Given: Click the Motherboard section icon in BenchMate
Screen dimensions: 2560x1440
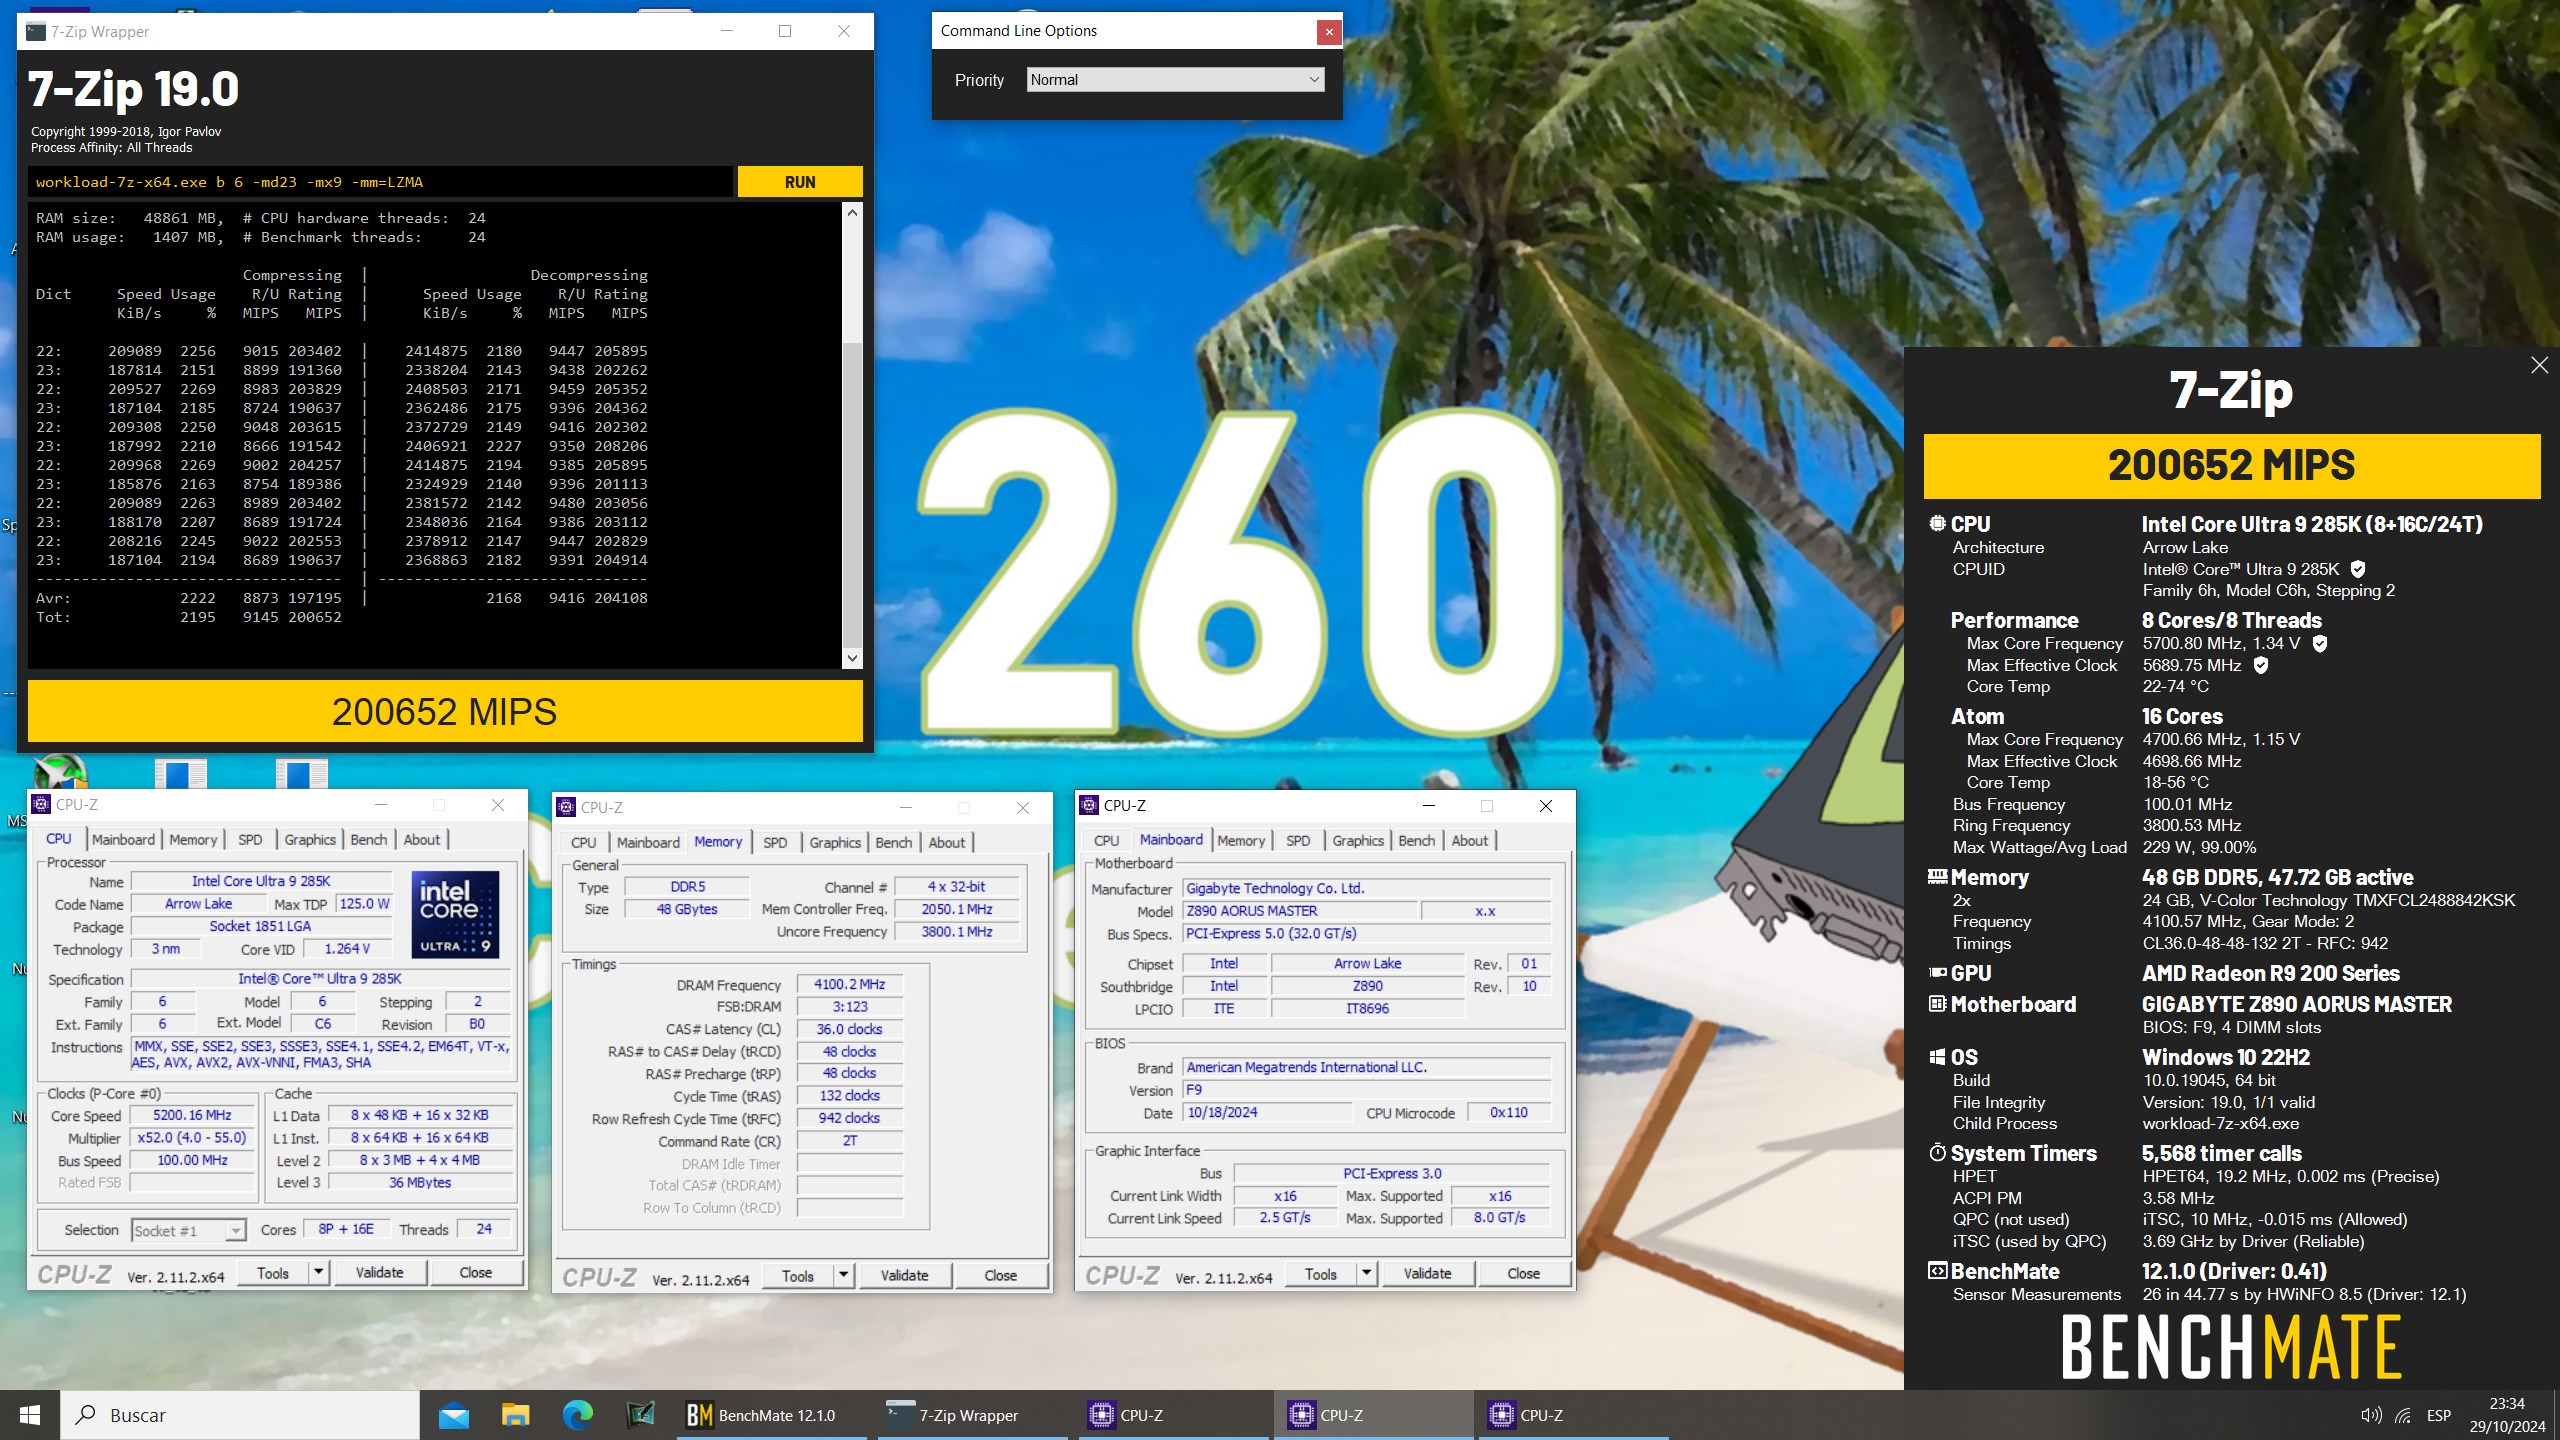Looking at the screenshot, I should click(x=1937, y=1004).
